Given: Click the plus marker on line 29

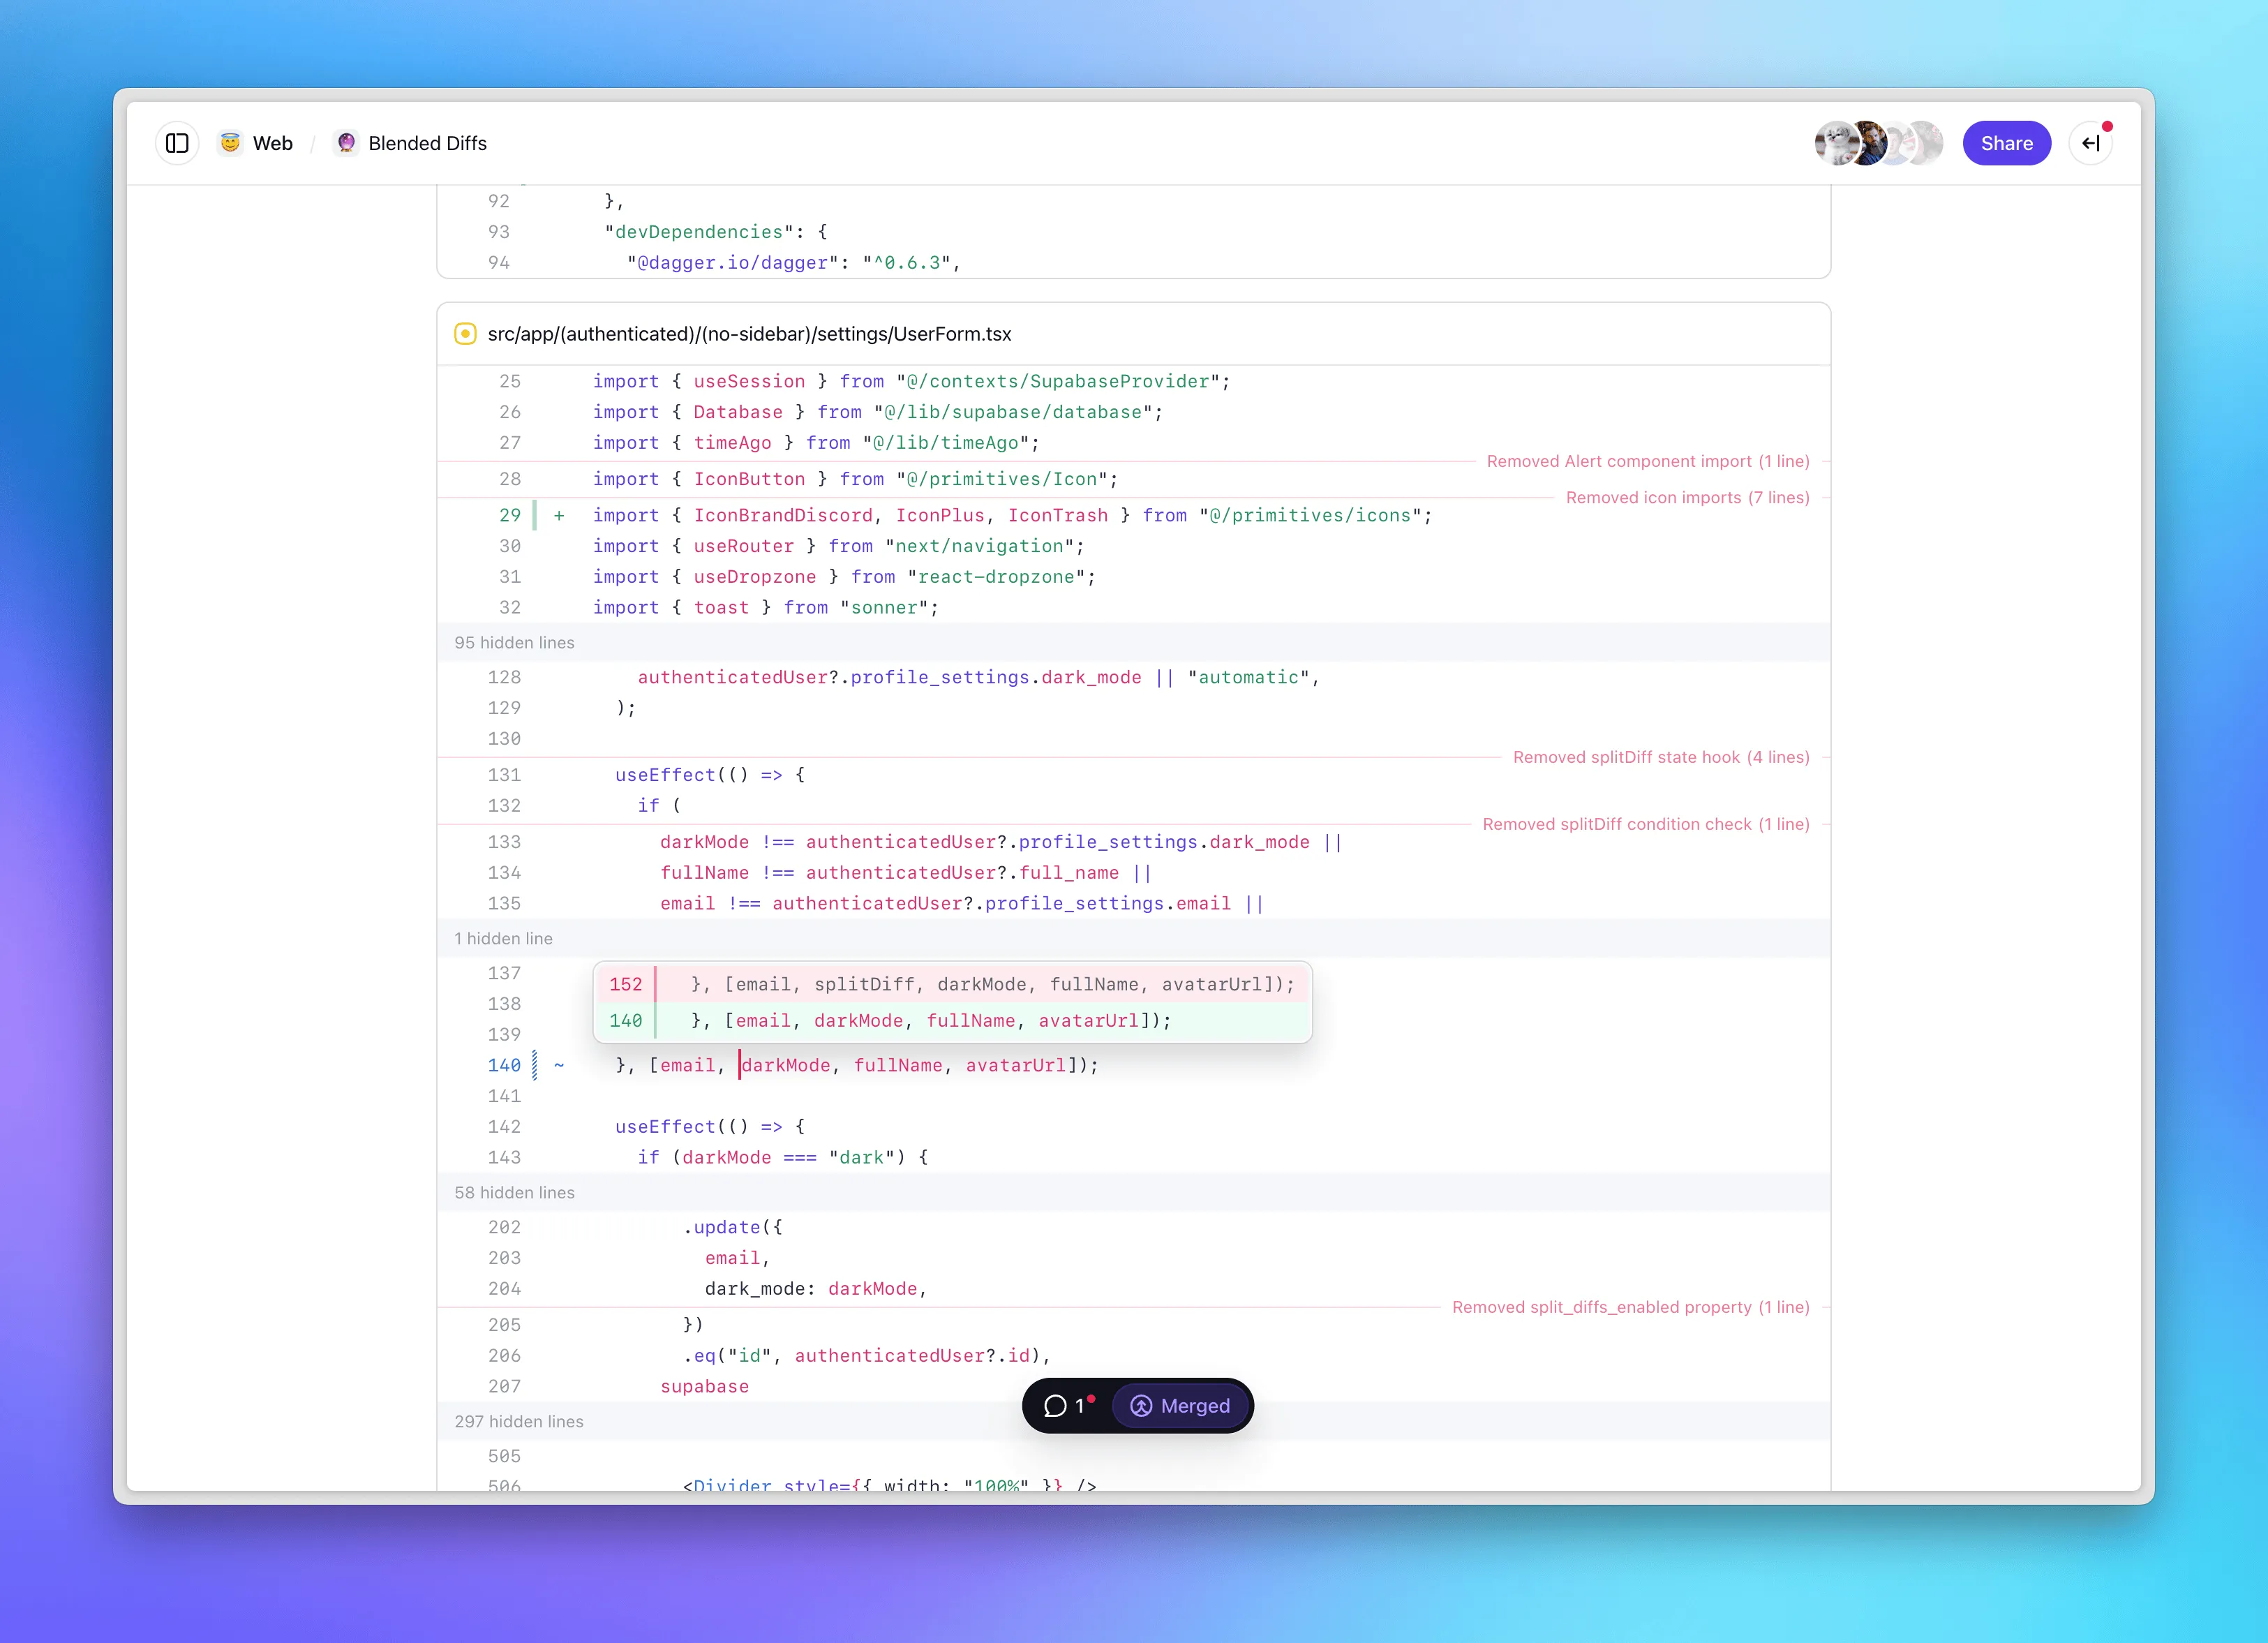Looking at the screenshot, I should (559, 516).
